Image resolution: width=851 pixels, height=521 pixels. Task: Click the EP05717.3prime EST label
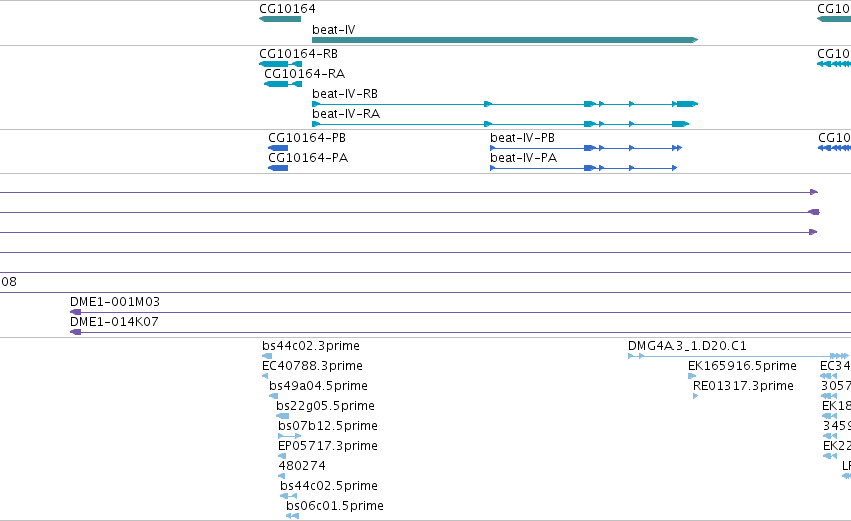pyautogui.click(x=328, y=446)
